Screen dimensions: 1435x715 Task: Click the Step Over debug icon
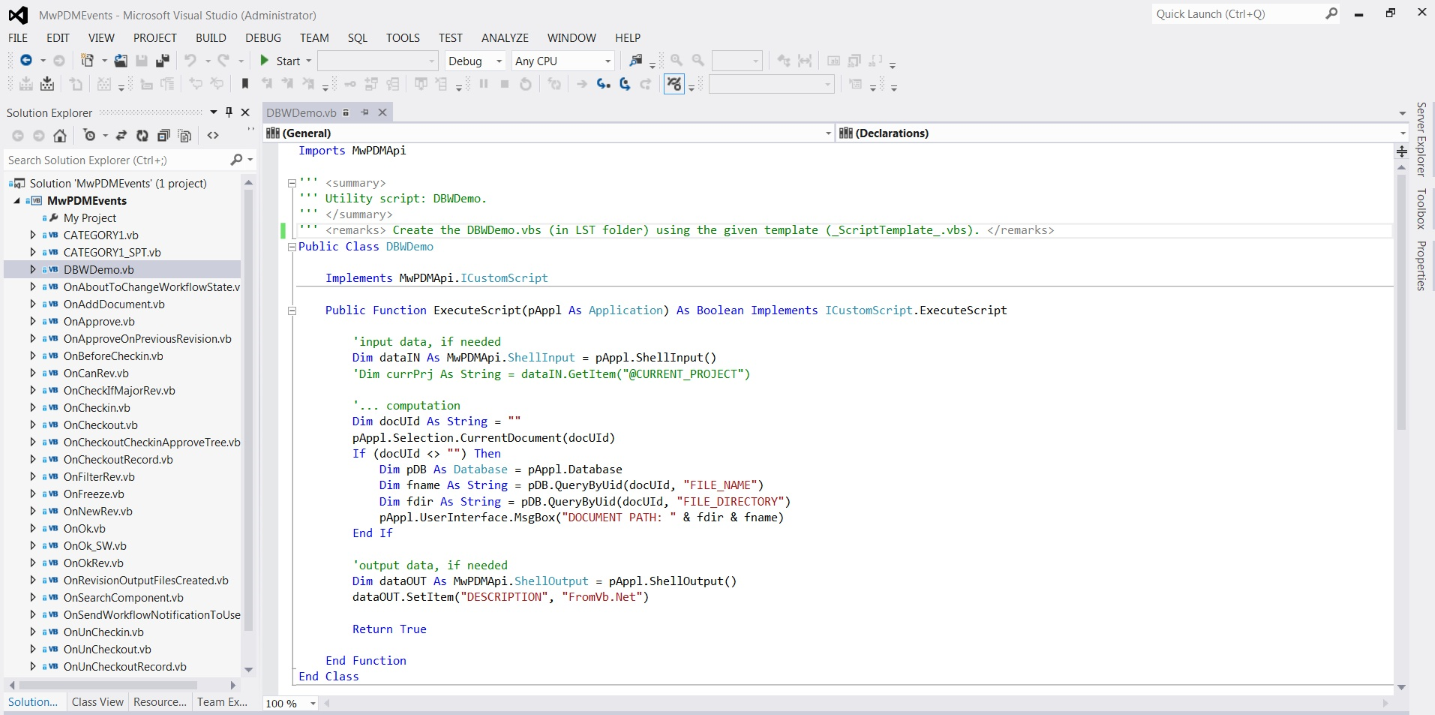click(x=625, y=85)
